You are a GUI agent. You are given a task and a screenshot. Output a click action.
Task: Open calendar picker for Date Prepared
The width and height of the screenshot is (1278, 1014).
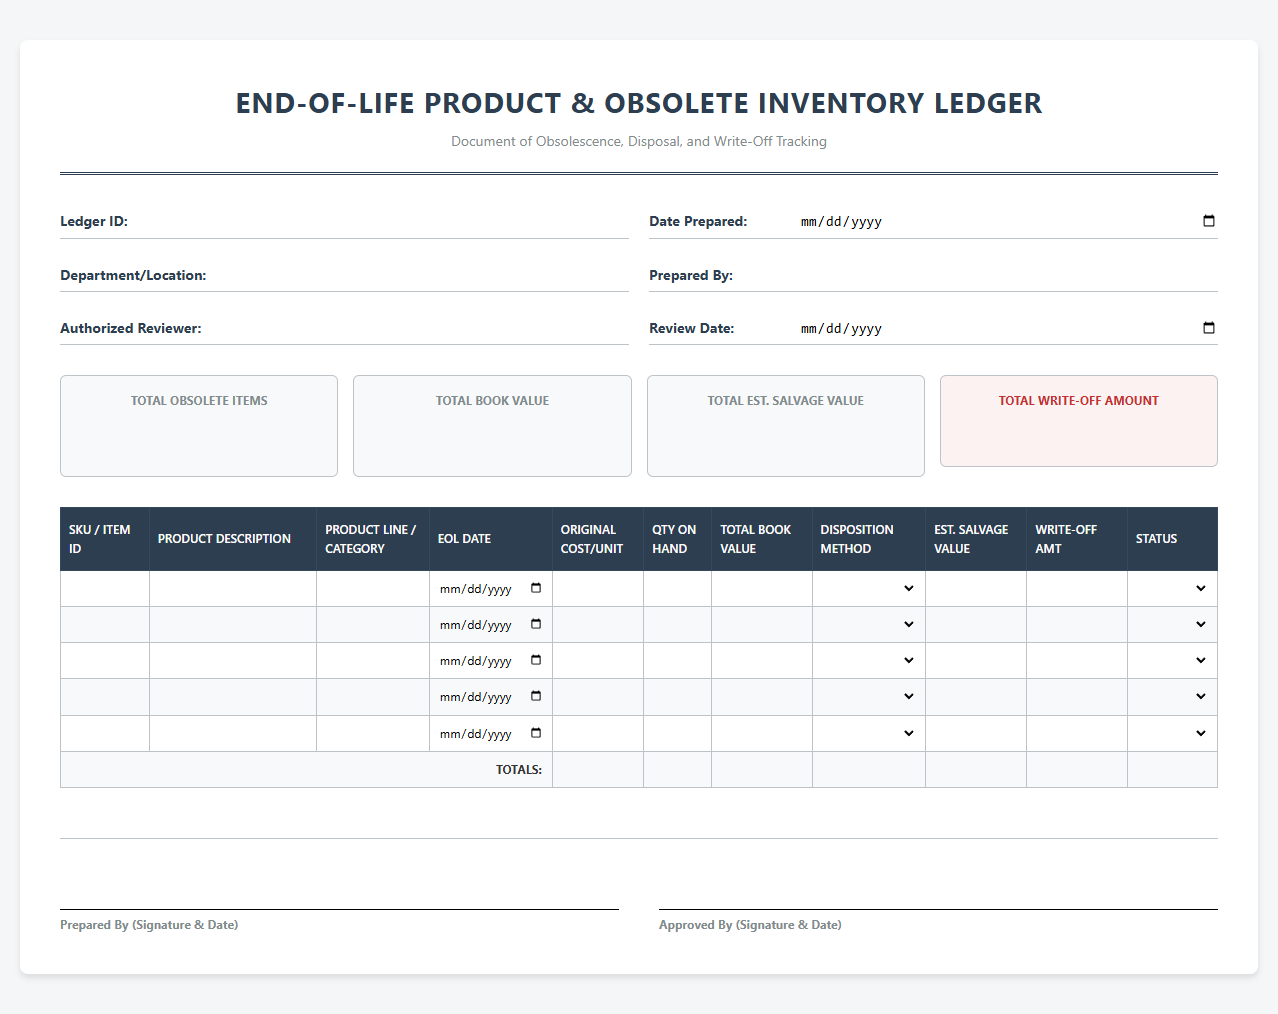(x=1208, y=221)
